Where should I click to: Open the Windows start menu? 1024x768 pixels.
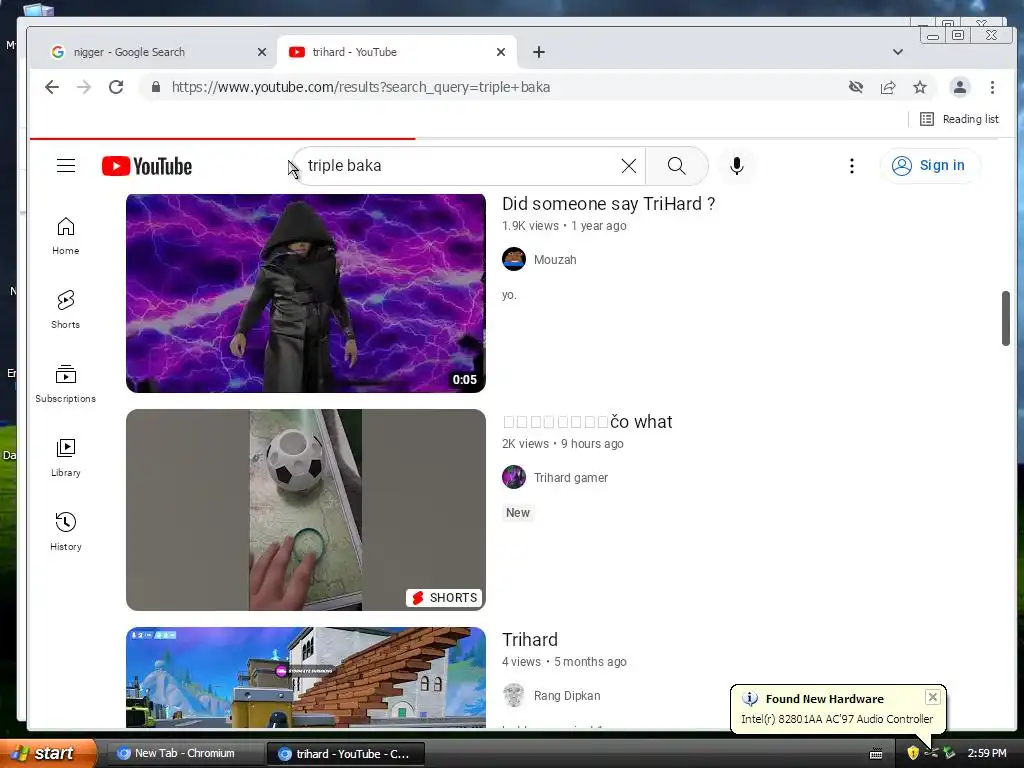click(x=48, y=753)
